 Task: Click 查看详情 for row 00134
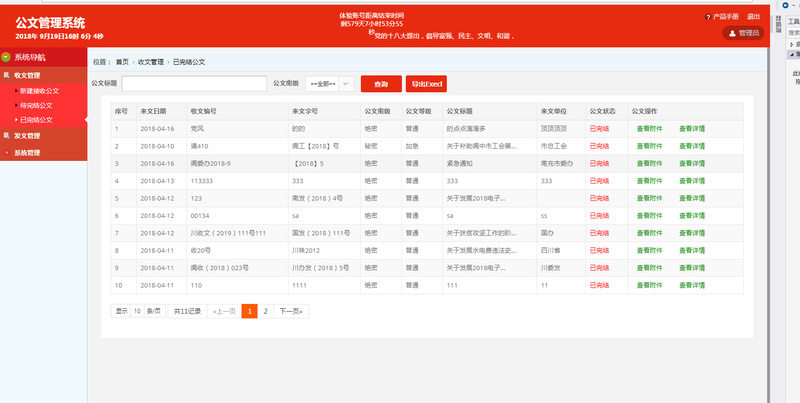(692, 216)
